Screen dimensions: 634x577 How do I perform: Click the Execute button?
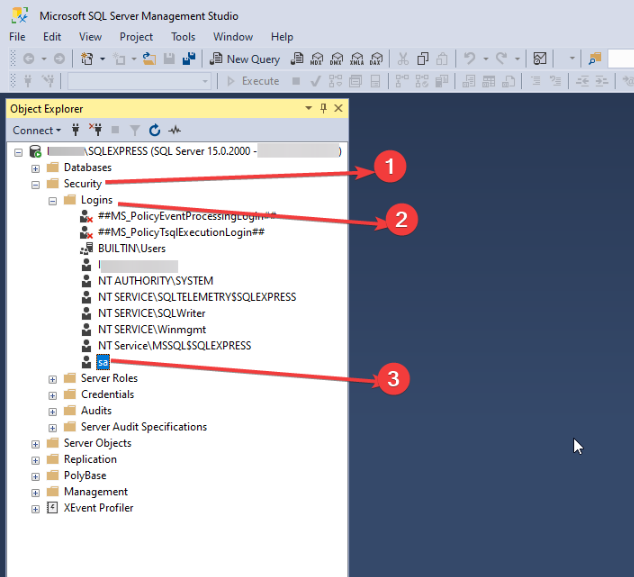pyautogui.click(x=253, y=81)
